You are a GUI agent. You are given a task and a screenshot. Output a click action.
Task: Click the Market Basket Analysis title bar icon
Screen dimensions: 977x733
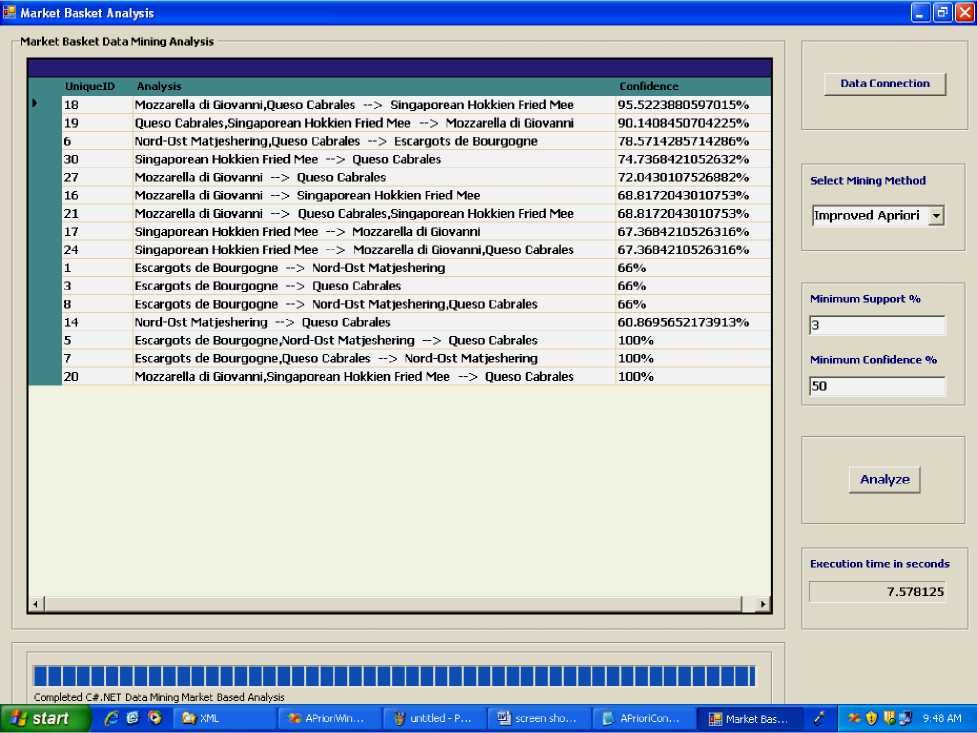(10, 13)
